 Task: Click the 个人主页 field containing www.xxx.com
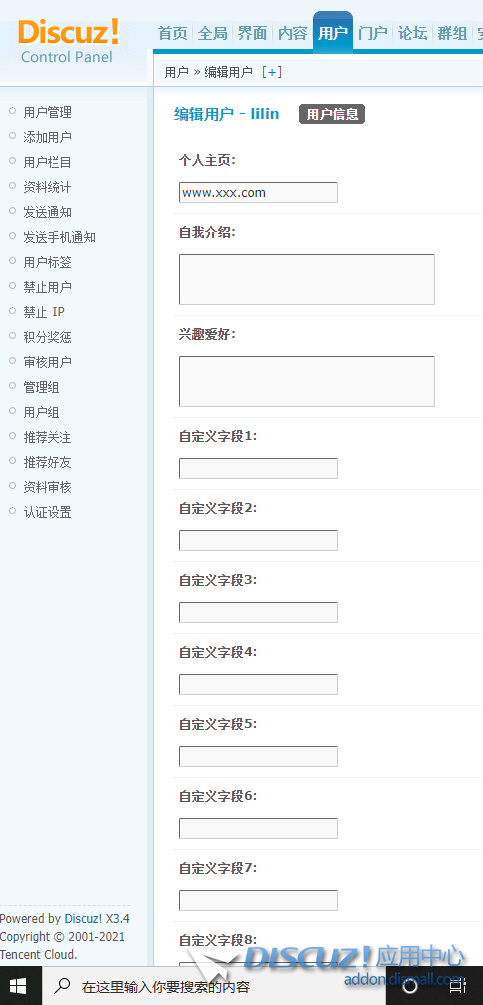[258, 192]
